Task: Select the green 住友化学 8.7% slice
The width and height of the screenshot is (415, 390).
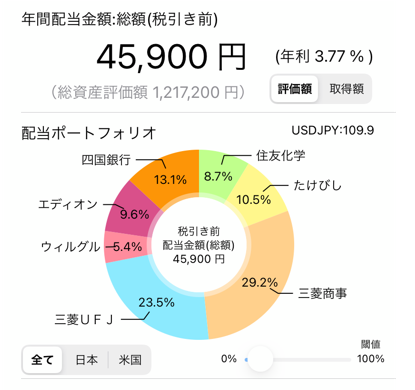Action: pos(218,173)
